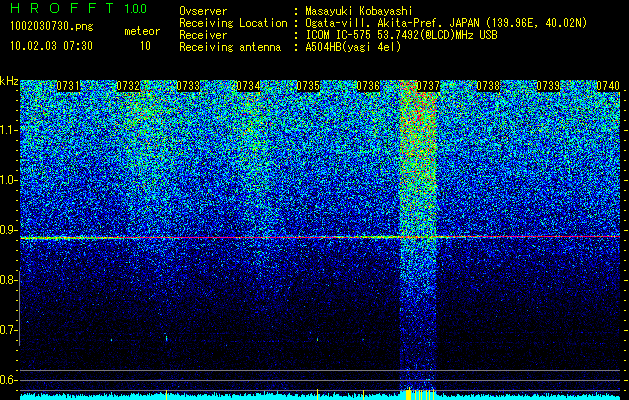Screen dimensions: 629x400
Task: Click the 1.00 version number
Action: click(x=135, y=8)
